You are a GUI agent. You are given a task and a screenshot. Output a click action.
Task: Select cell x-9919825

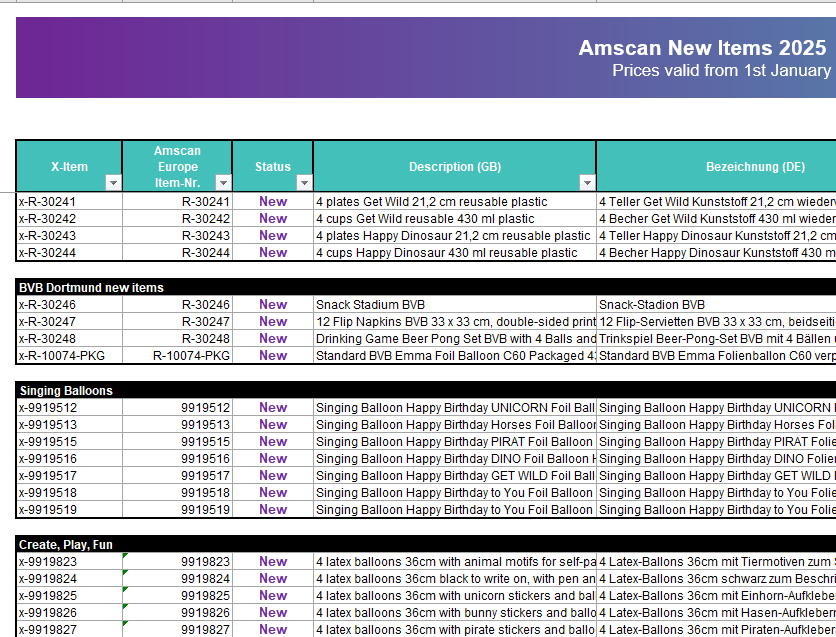point(69,595)
